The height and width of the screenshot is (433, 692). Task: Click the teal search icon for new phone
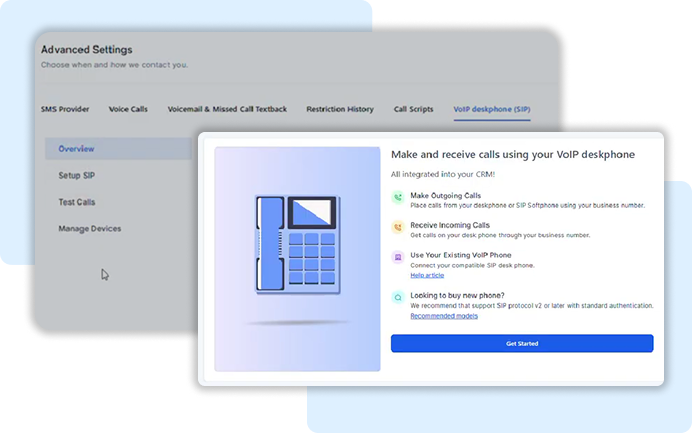point(398,297)
